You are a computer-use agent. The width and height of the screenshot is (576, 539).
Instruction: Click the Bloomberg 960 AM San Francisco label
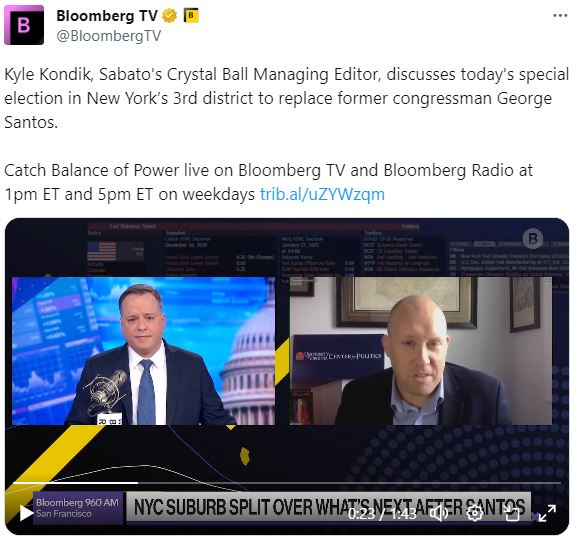point(78,508)
